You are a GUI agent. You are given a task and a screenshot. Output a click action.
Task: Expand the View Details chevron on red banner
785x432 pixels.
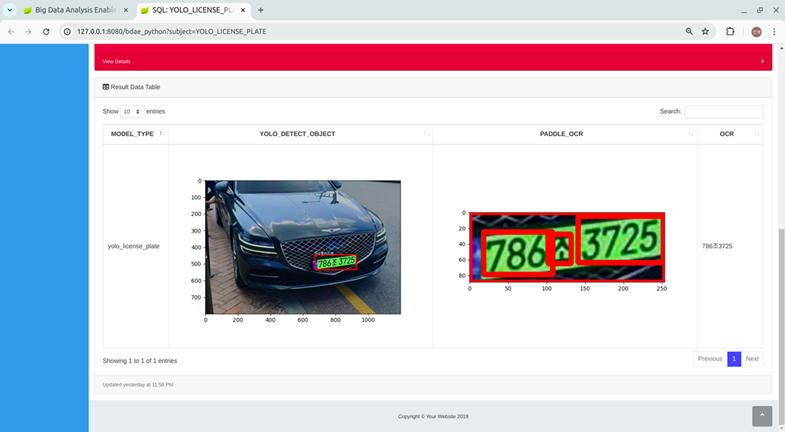pos(762,61)
